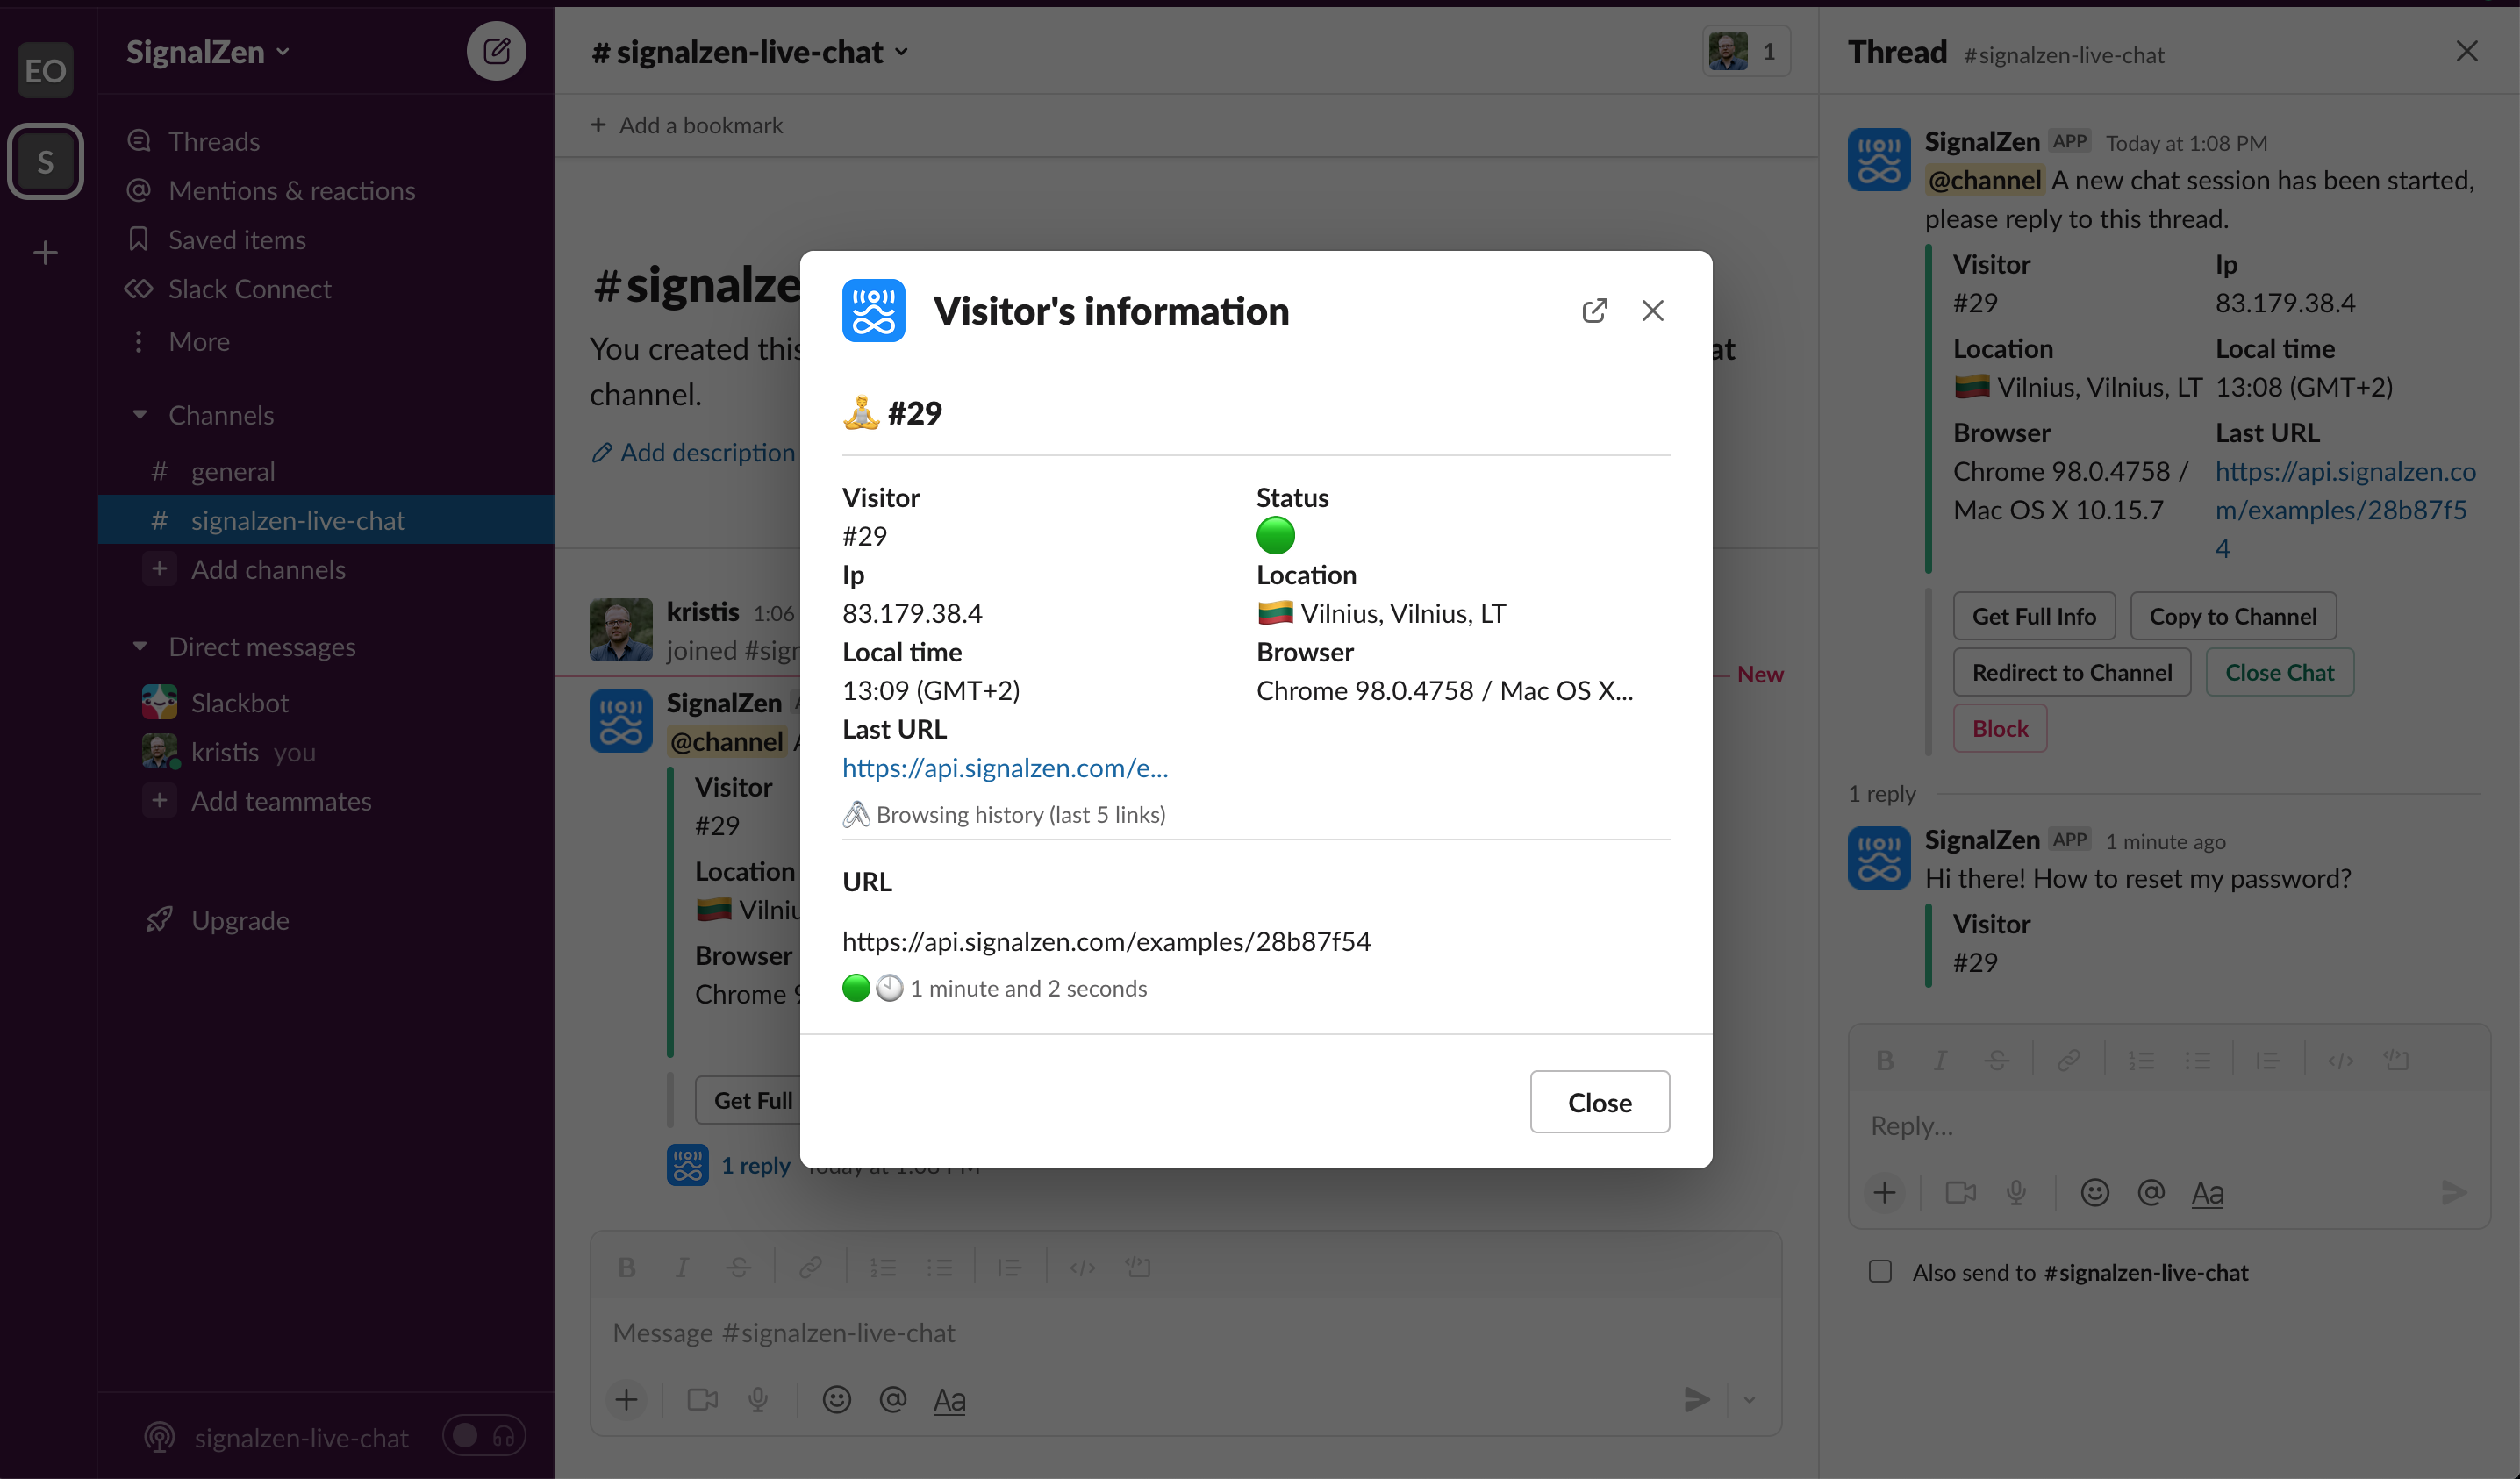
Task: Open the new message compose icon
Action: coord(497,51)
